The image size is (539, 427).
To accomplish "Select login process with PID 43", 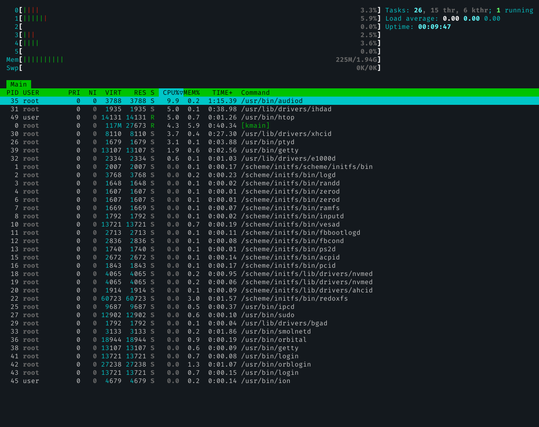I will [x=270, y=373].
